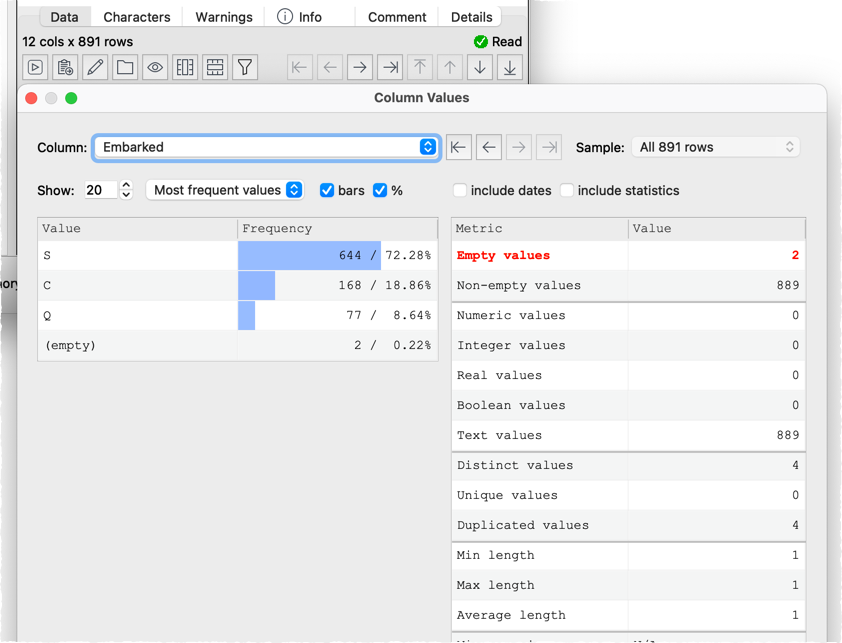Screen dimensions: 842x643
Task: Switch to the Characters tab
Action: point(136,16)
